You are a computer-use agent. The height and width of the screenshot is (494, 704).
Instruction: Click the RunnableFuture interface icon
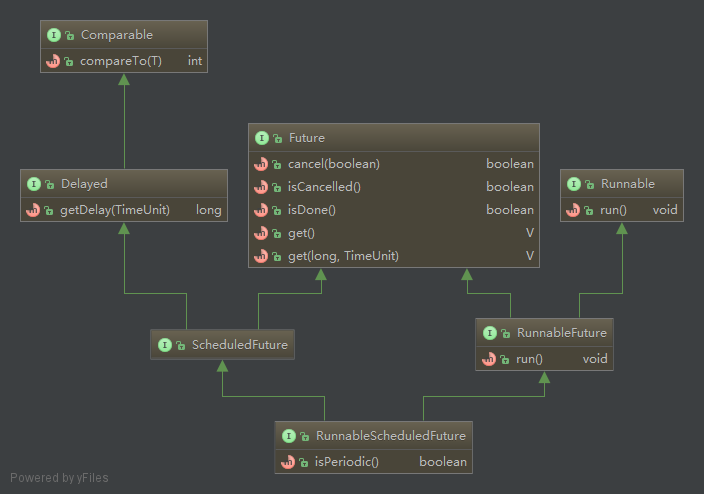pyautogui.click(x=490, y=333)
